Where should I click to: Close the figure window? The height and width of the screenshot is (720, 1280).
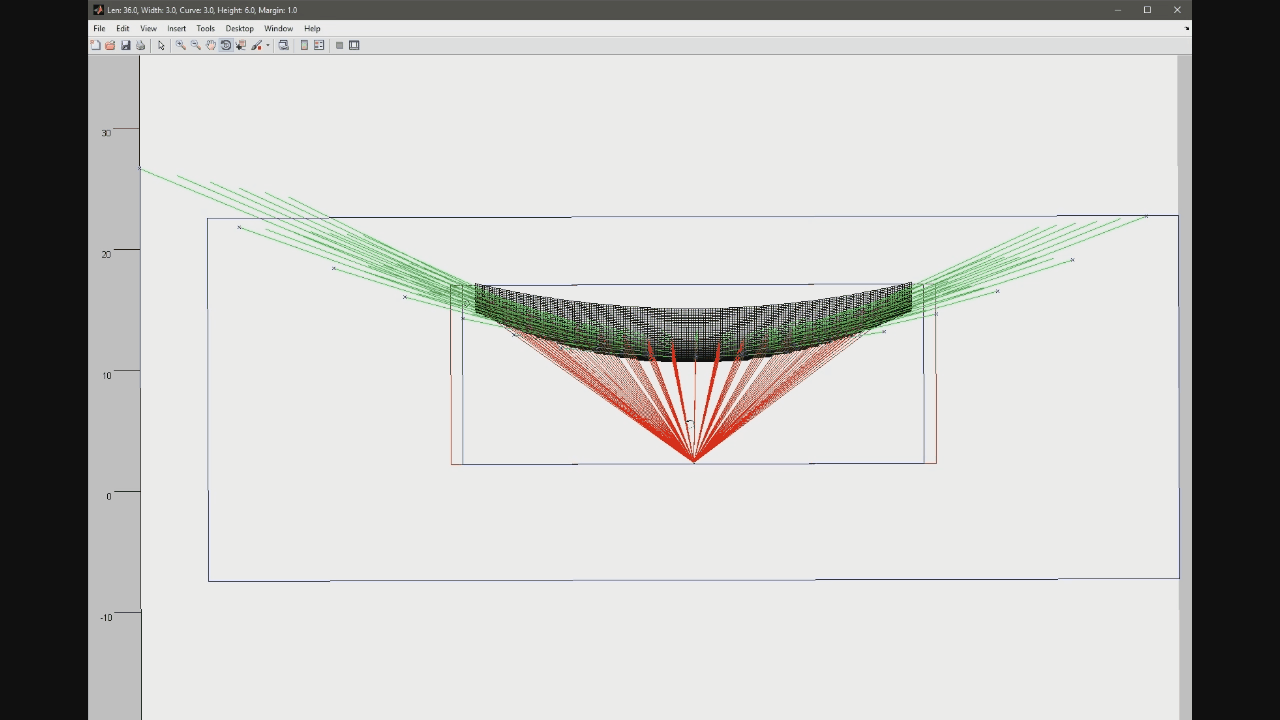[x=1177, y=10]
